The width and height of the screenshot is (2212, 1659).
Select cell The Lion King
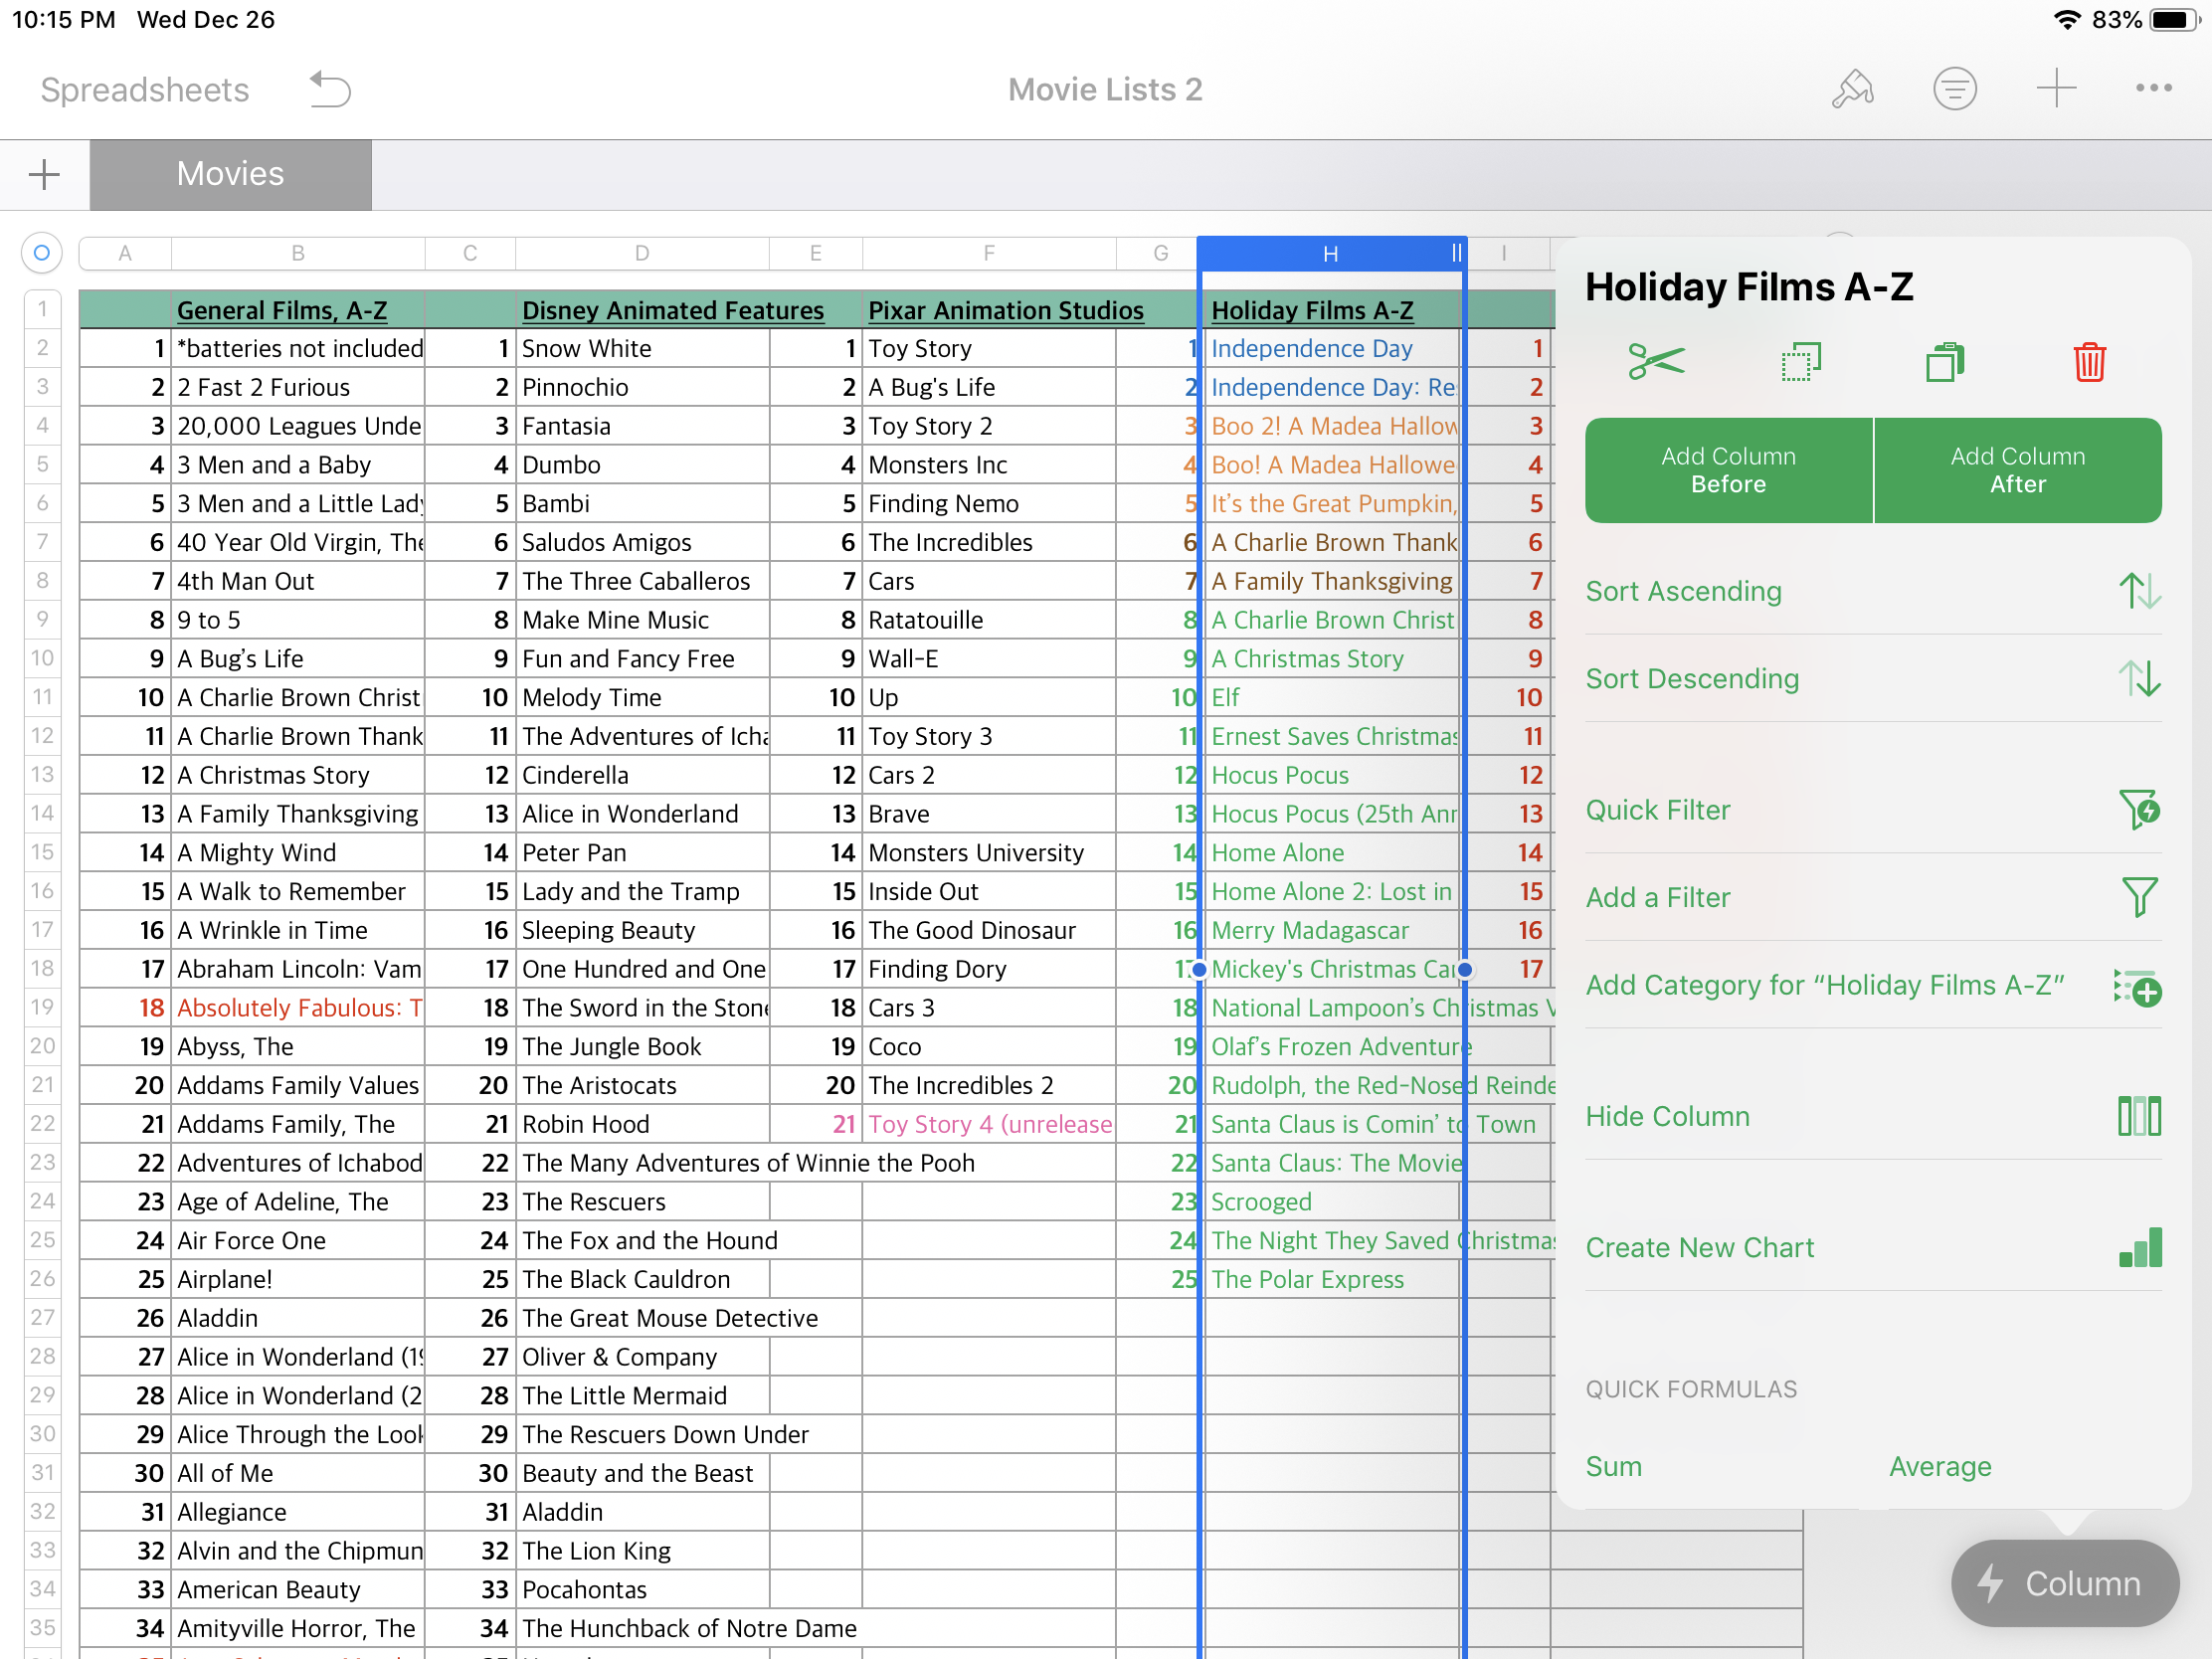coord(642,1552)
